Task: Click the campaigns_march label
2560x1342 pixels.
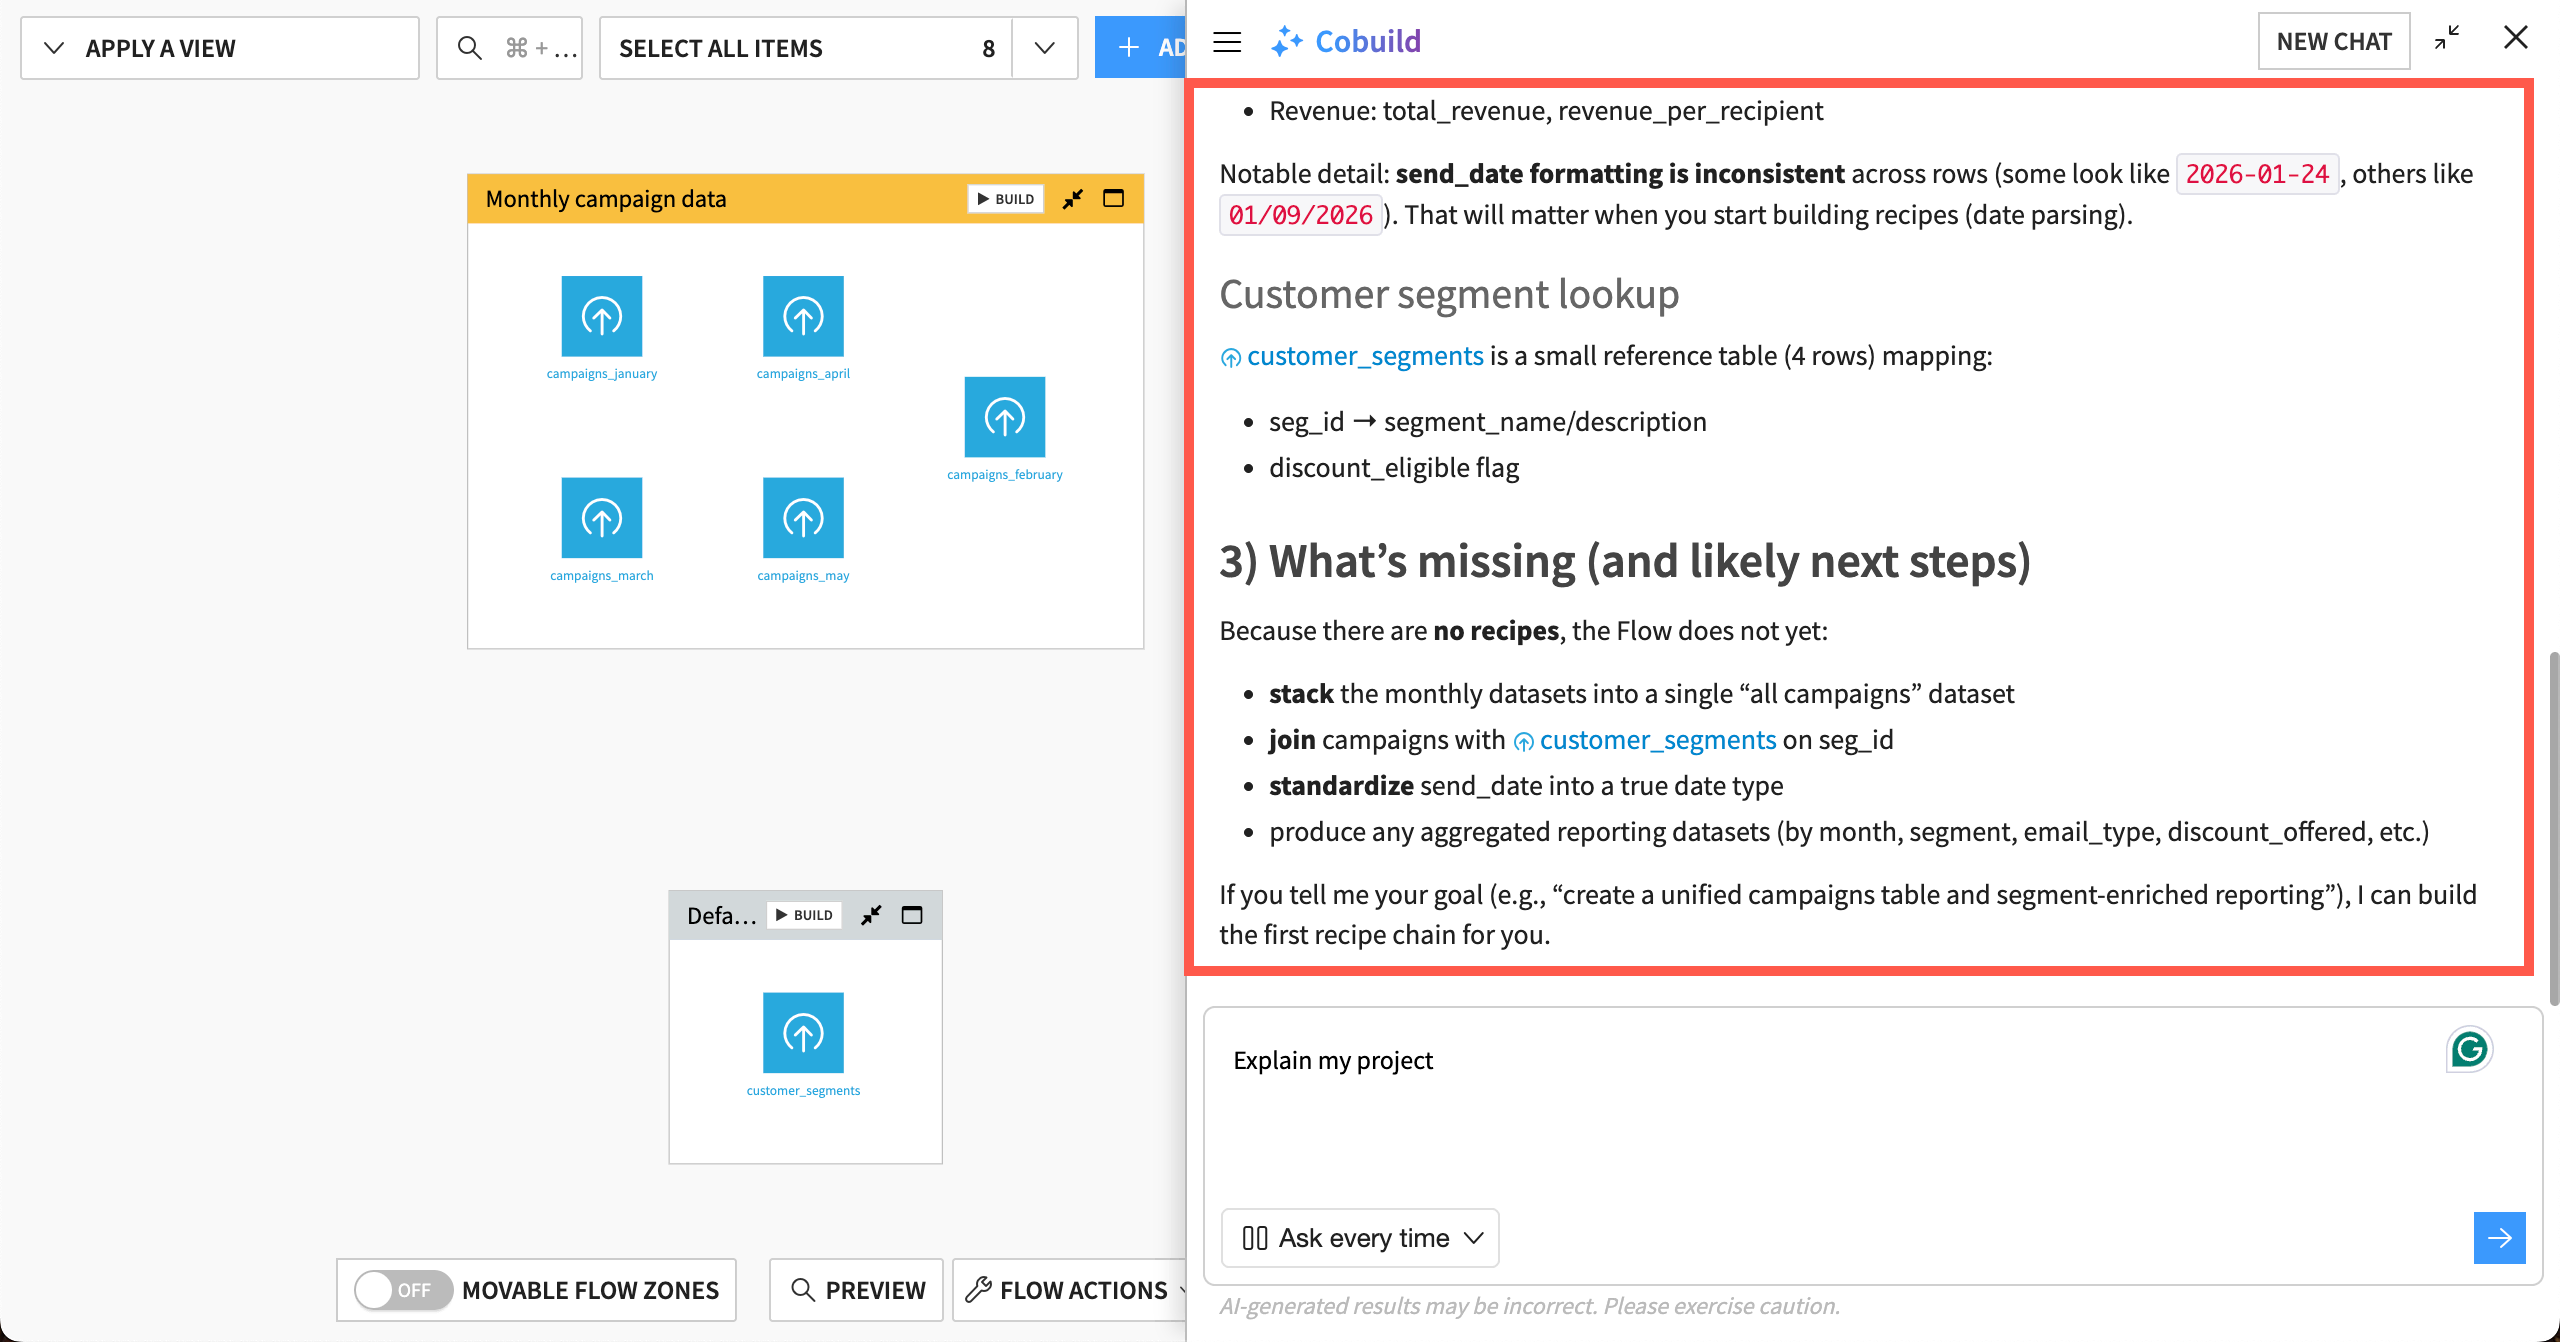Action: click(601, 575)
